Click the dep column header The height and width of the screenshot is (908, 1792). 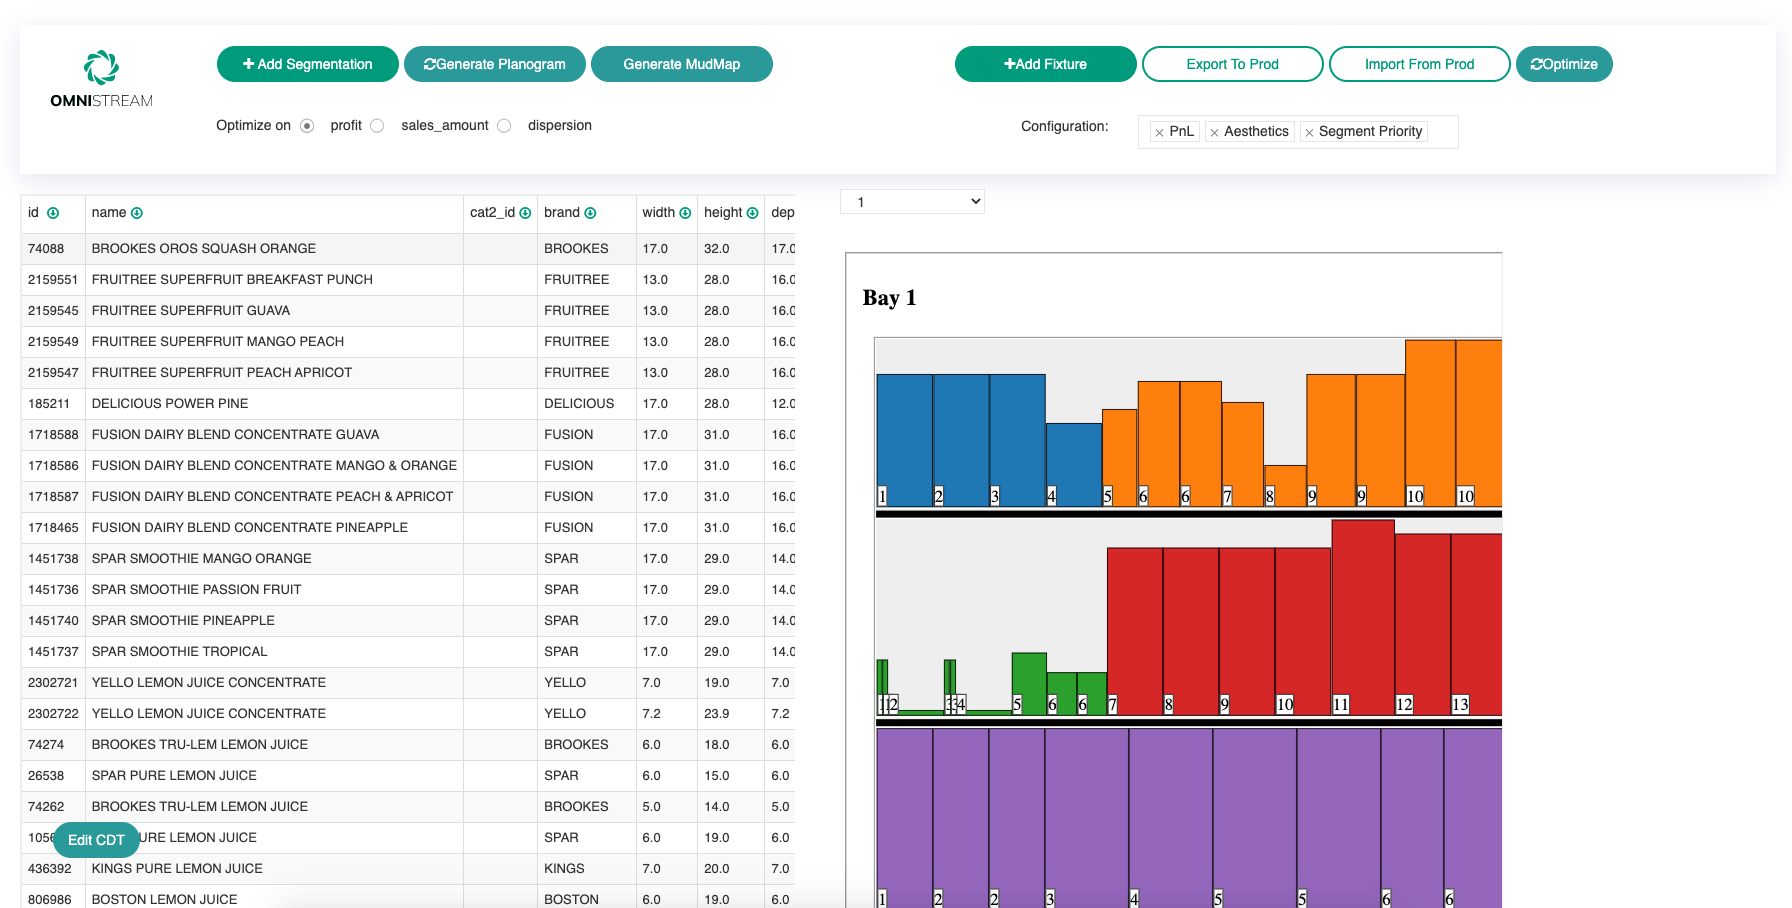click(x=782, y=213)
